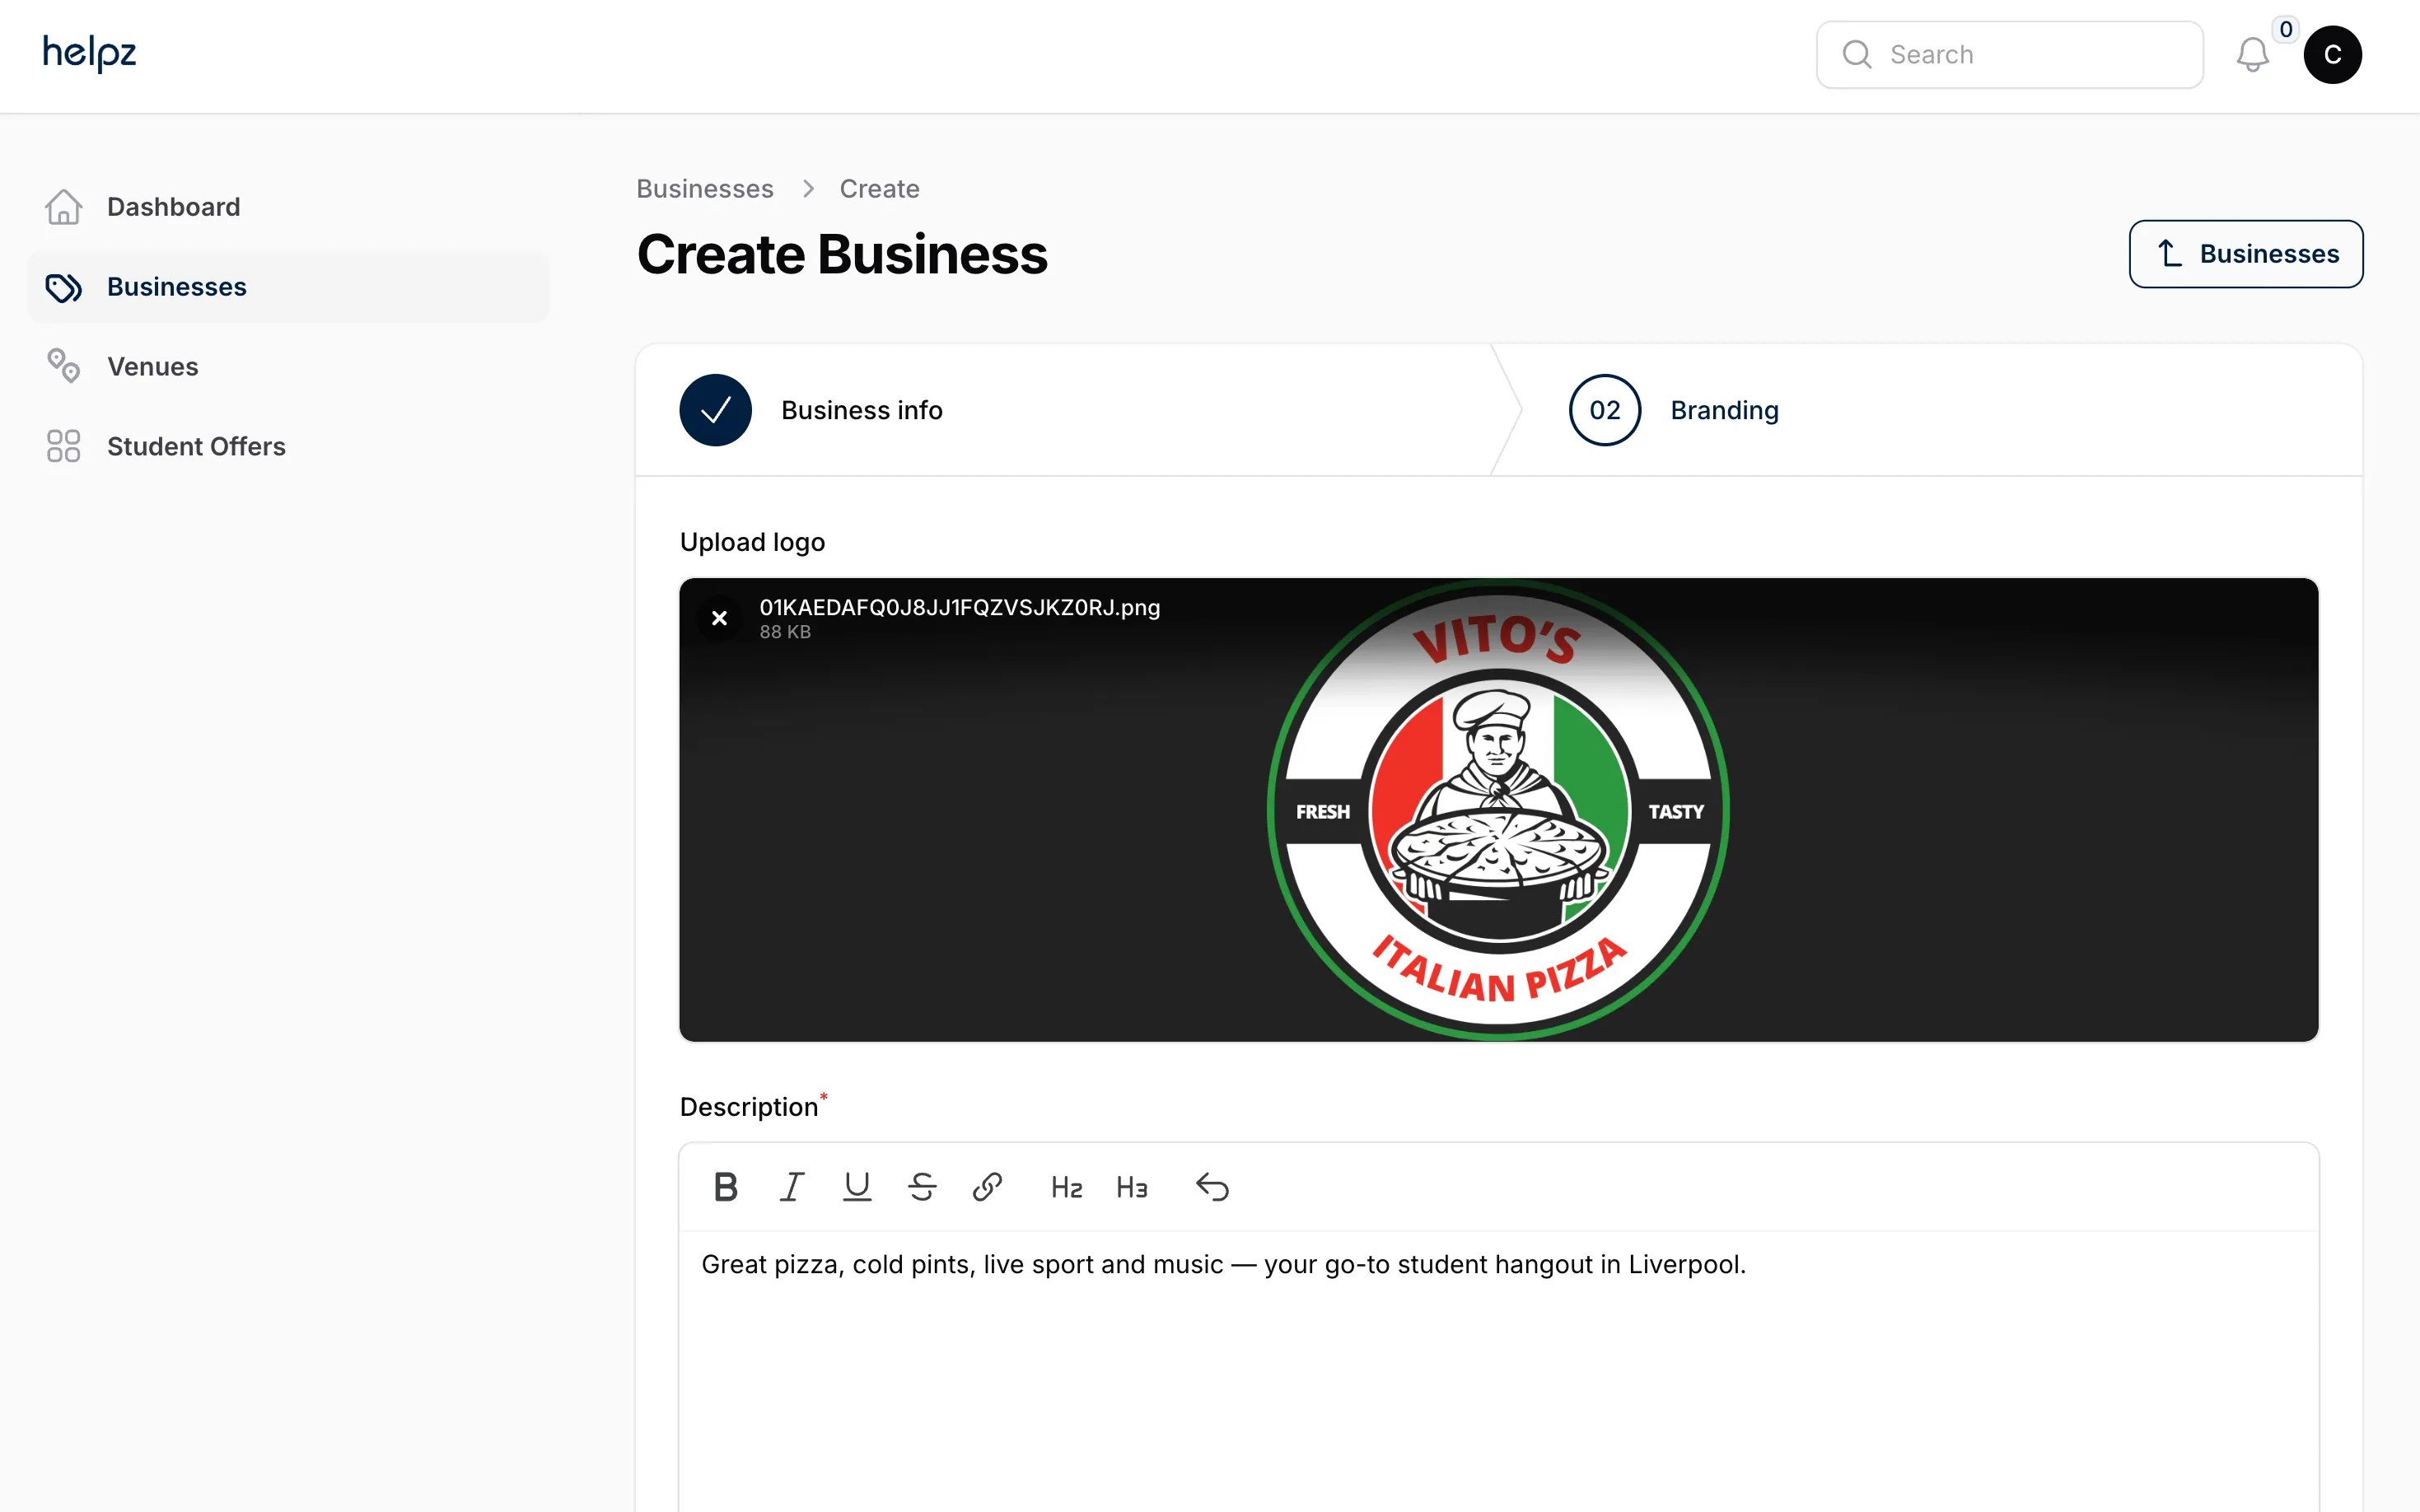The image size is (2420, 1512).
Task: Click the Create breadcrumb
Action: tap(879, 189)
